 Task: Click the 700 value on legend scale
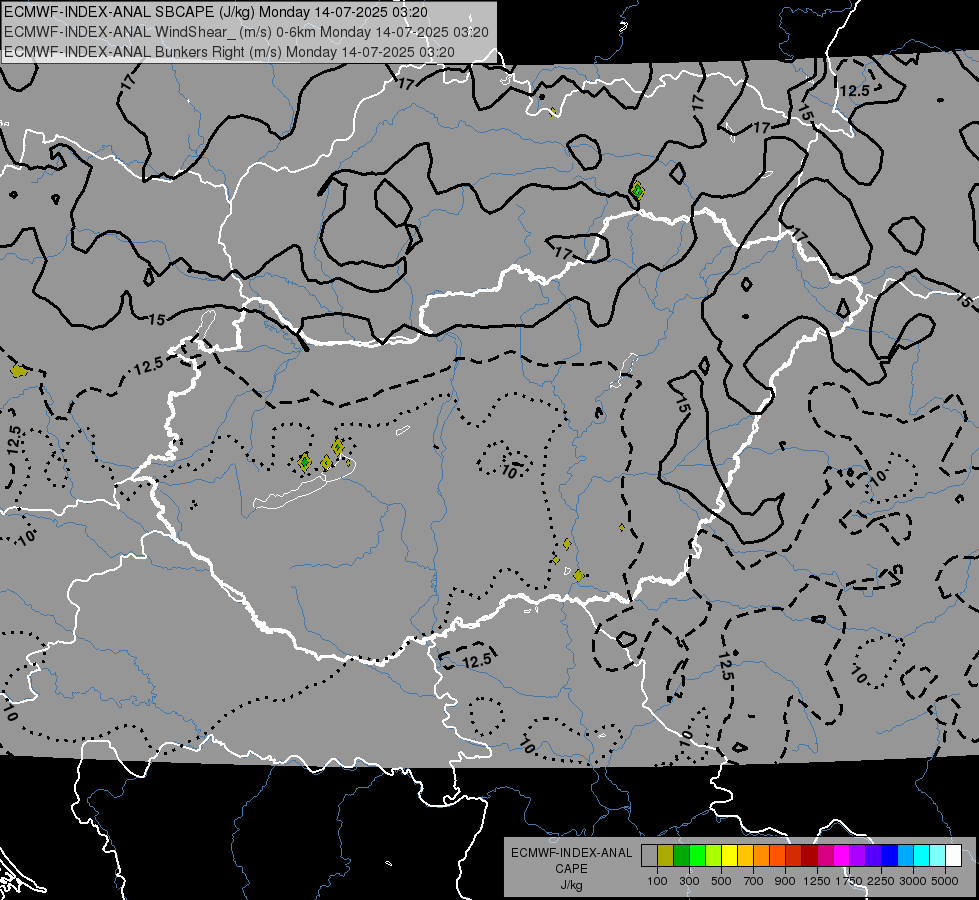coord(754,881)
